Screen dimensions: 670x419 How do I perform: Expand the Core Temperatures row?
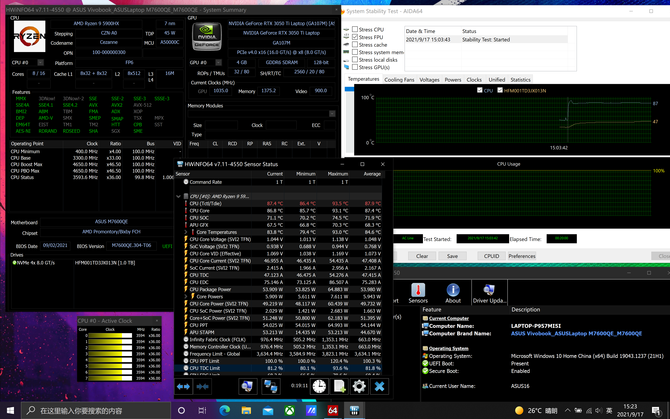pyautogui.click(x=186, y=232)
